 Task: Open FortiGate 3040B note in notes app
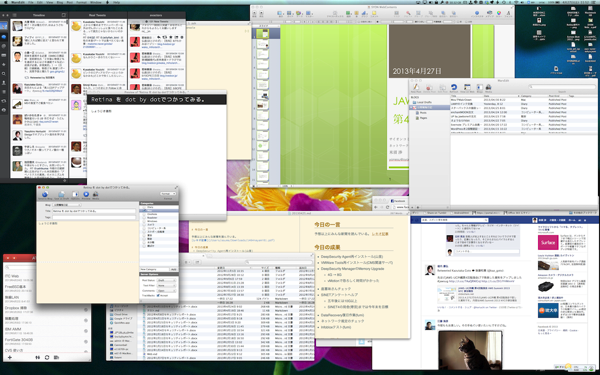click(47, 341)
